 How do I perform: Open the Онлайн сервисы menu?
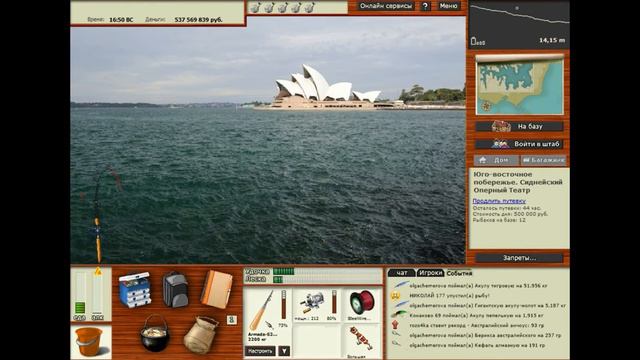coord(386,6)
